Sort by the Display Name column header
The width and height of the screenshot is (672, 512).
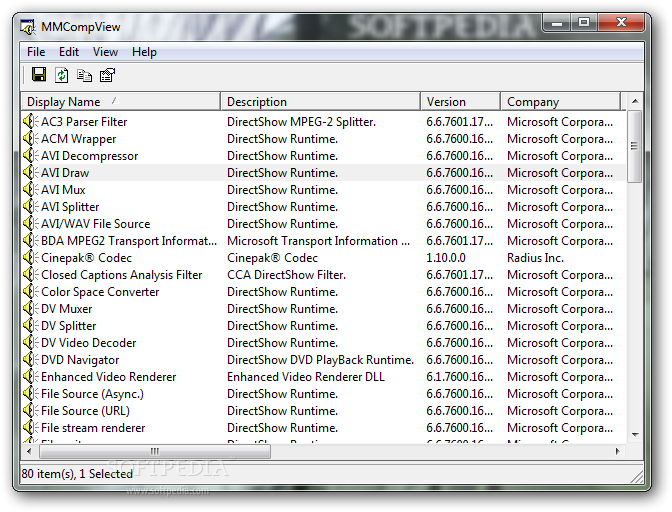(121, 102)
